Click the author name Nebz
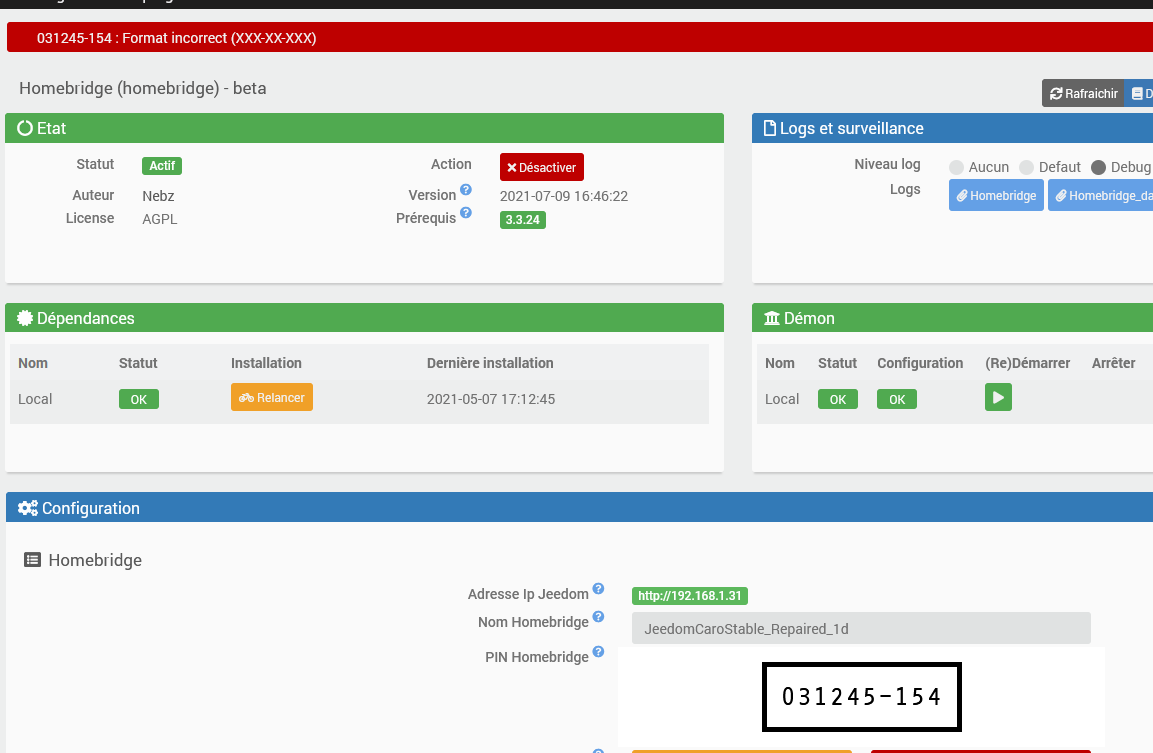The height and width of the screenshot is (753, 1153). click(158, 196)
